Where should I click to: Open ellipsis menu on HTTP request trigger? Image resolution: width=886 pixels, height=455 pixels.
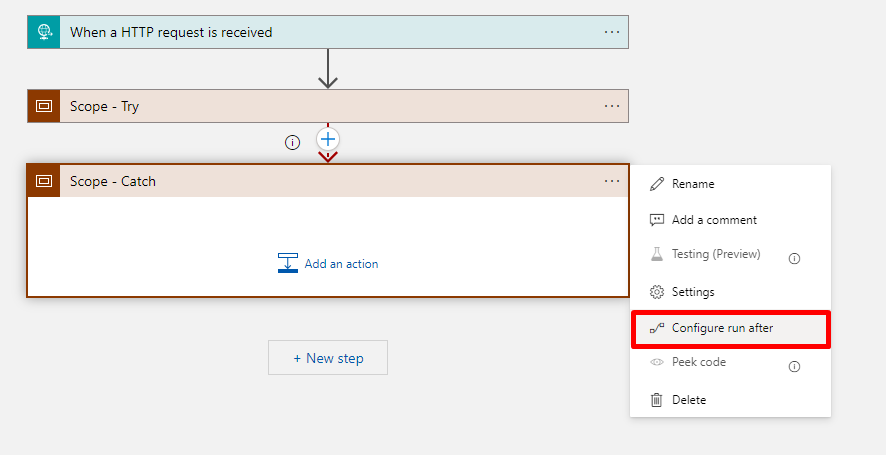(612, 32)
